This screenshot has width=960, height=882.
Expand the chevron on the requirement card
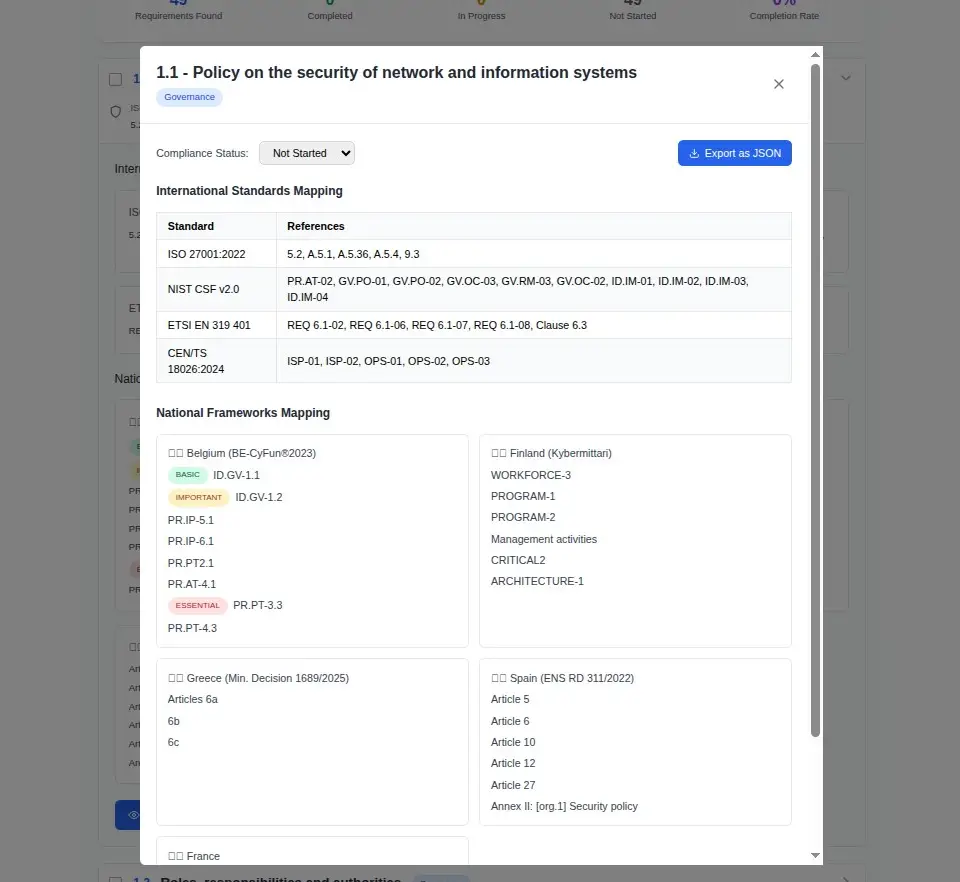[x=845, y=76]
